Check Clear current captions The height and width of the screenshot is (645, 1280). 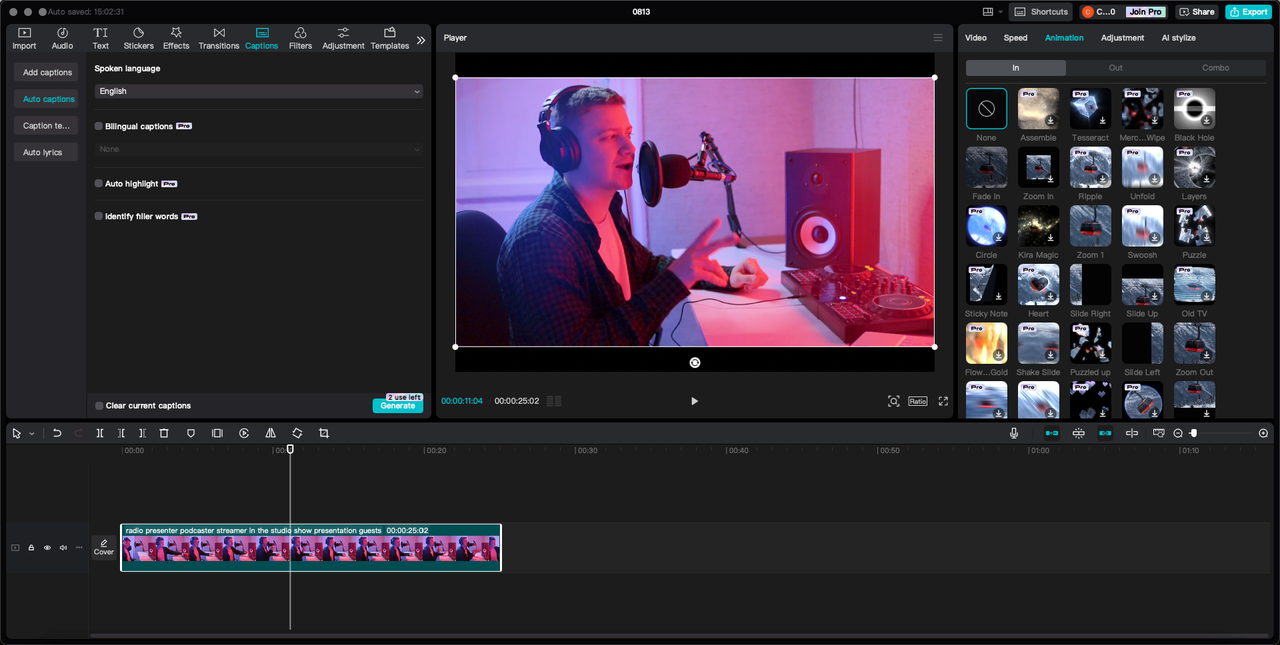[x=99, y=406]
